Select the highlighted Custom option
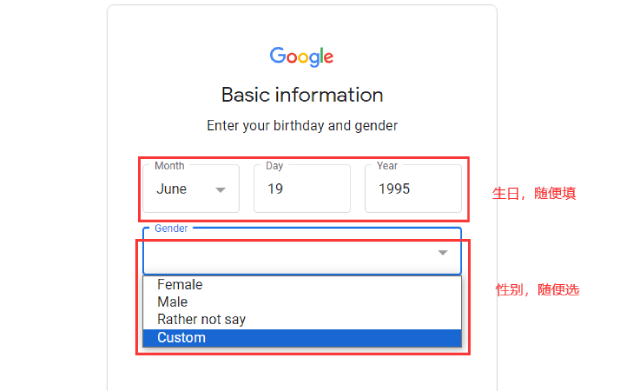This screenshot has width=620, height=391. pyautogui.click(x=302, y=338)
